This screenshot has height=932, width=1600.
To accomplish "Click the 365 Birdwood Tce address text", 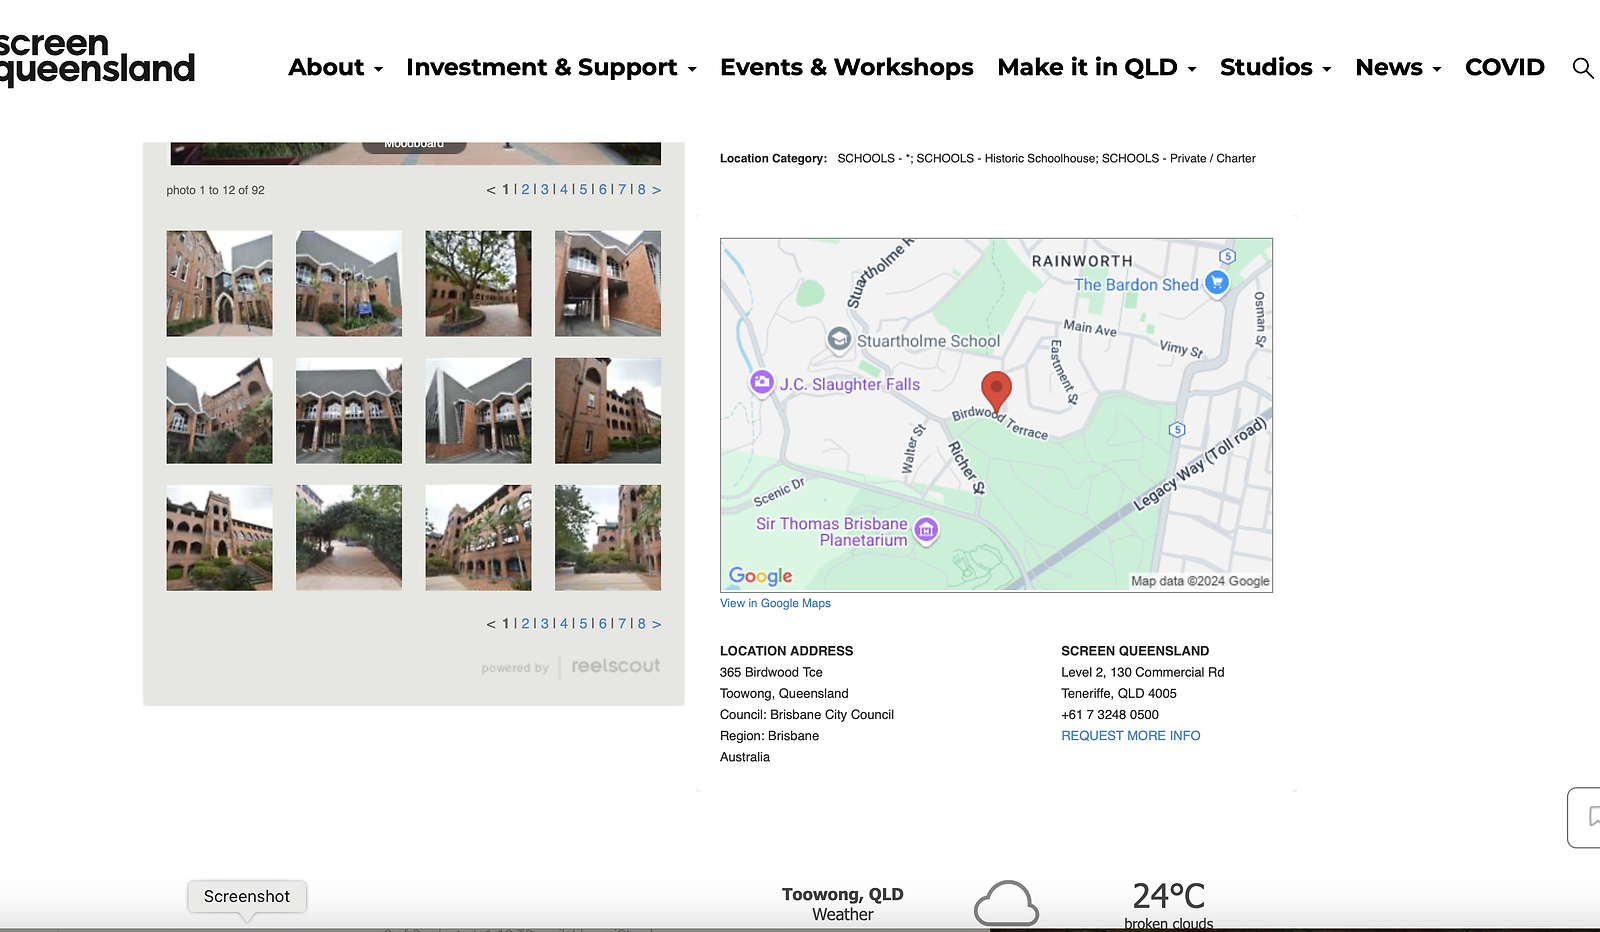I will (x=771, y=672).
